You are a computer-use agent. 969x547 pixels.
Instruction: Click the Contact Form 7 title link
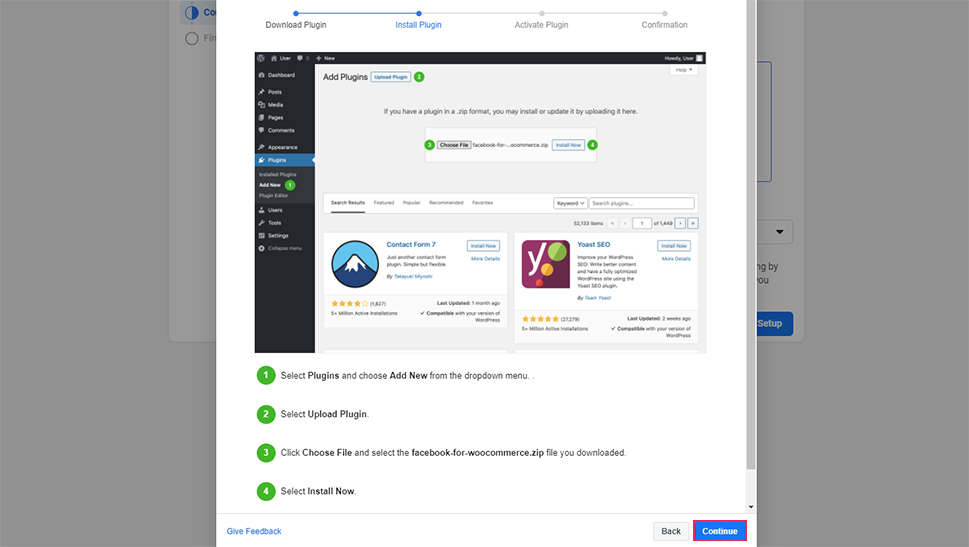[411, 244]
